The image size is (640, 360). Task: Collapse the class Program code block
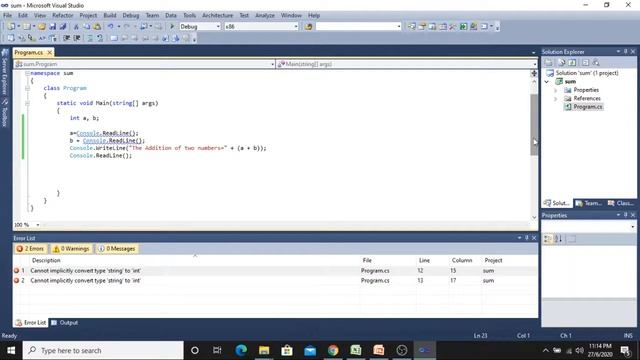coord(27,88)
